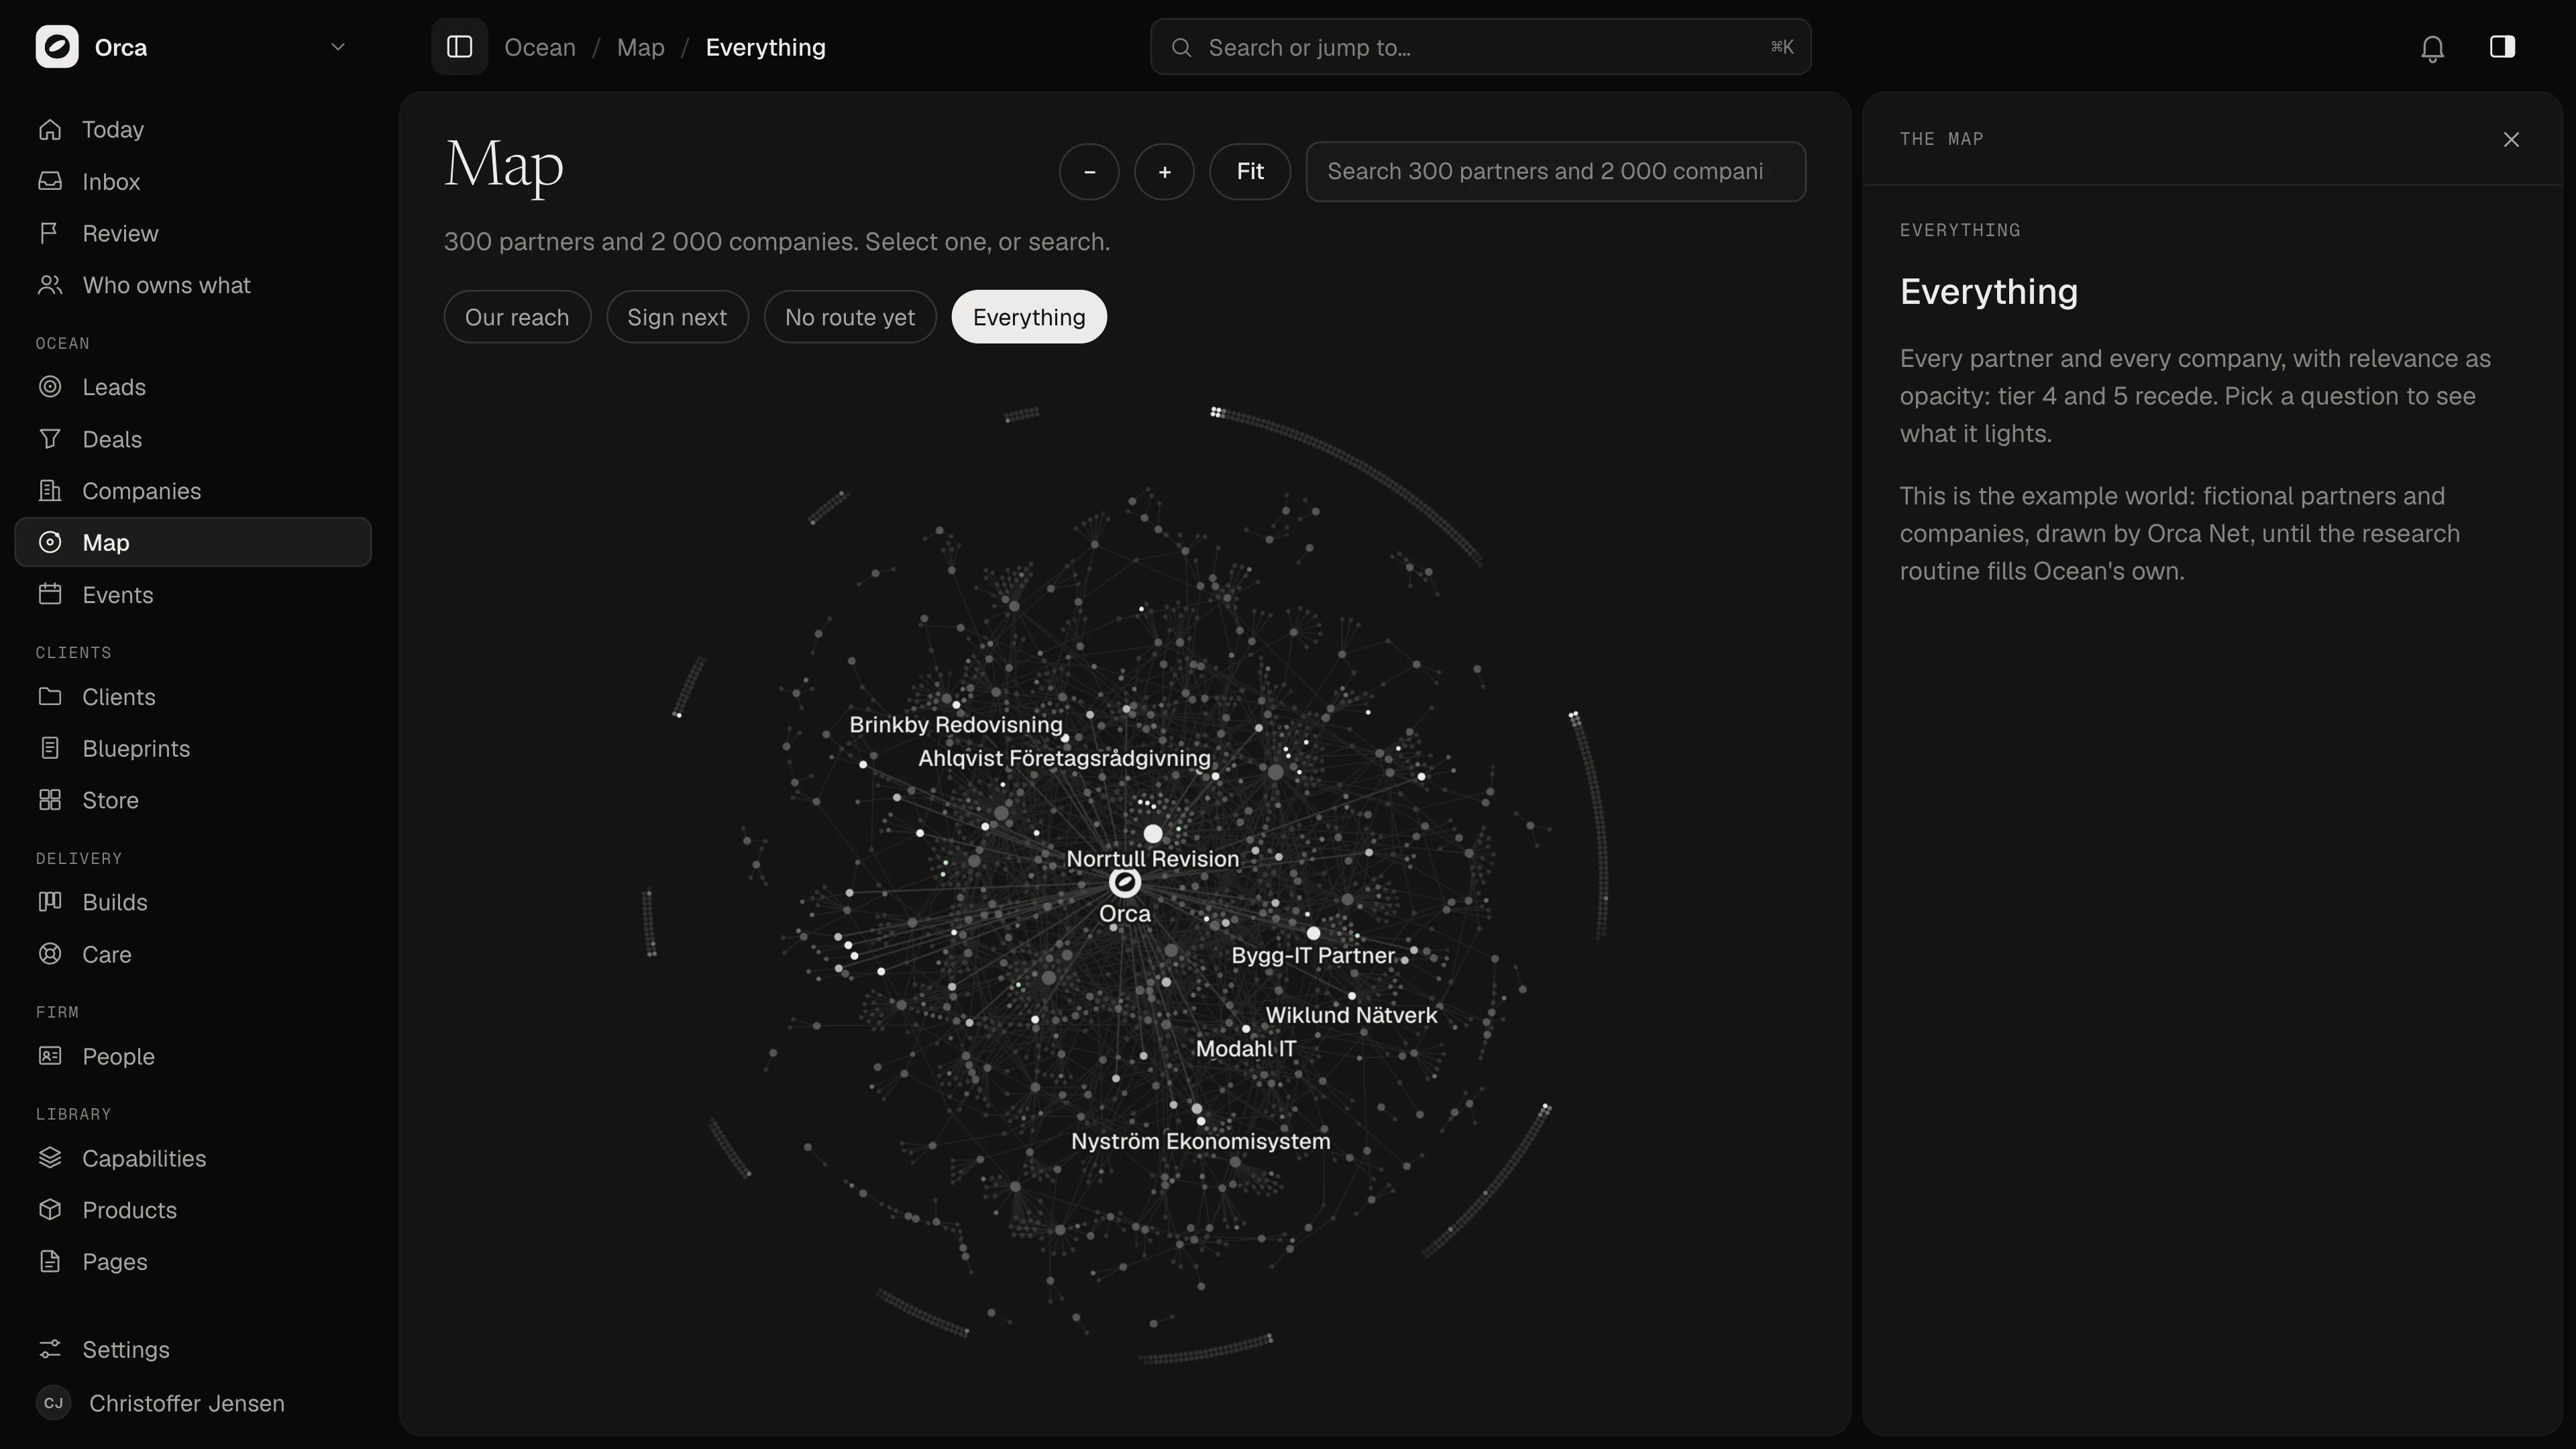This screenshot has width=2576, height=1449.
Task: Open Blueprints in the sidebar
Action: click(193, 749)
